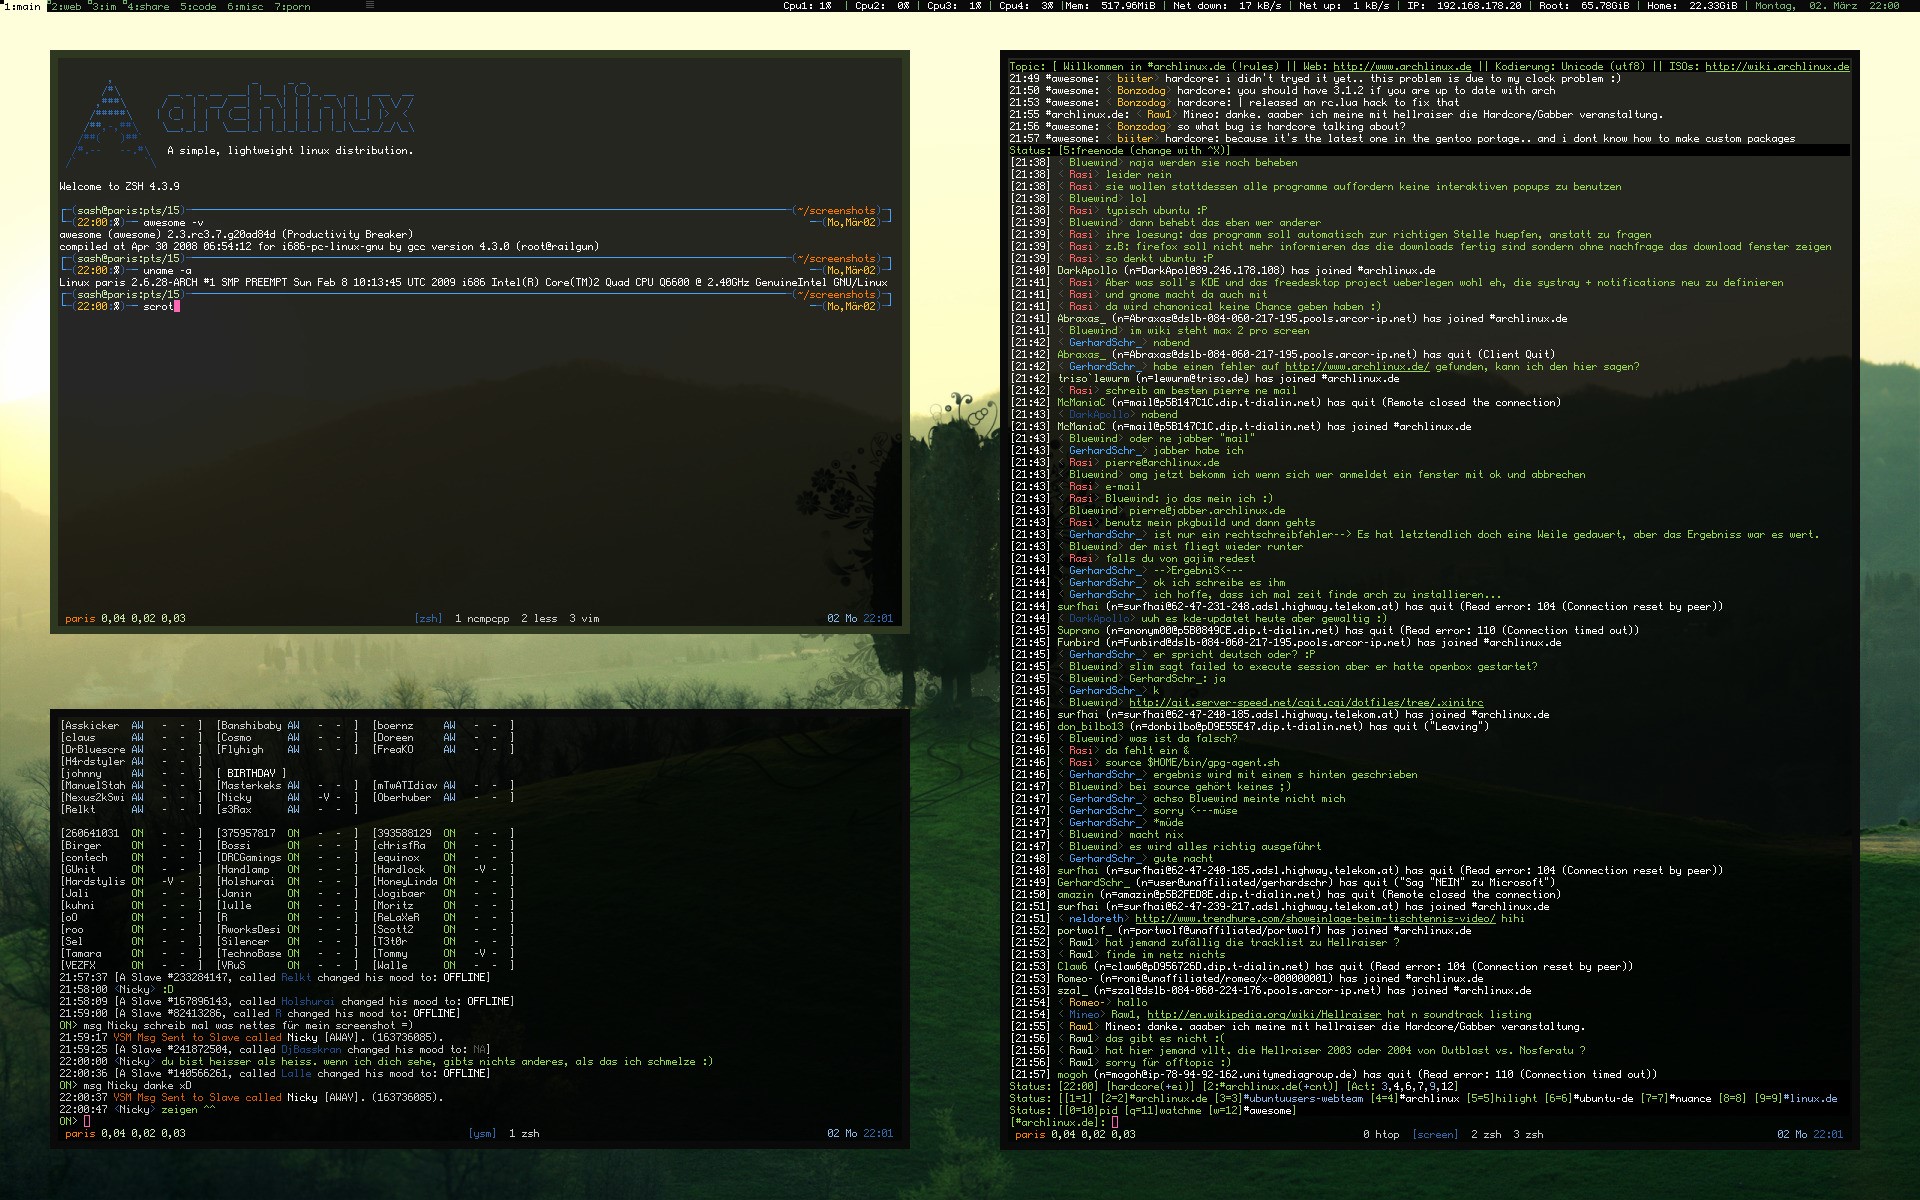Click the [Nicky contact entry in list
This screenshot has height=1200, width=1920.
286,797
